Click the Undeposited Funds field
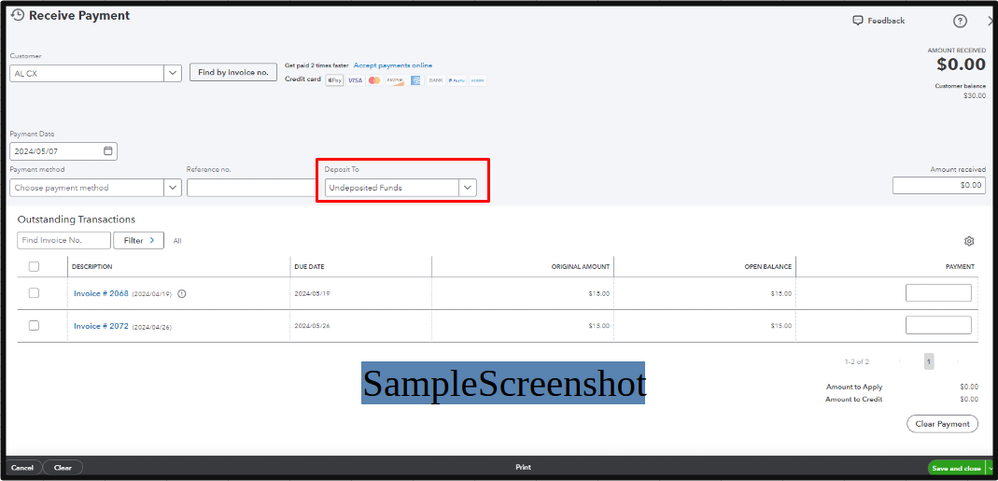Screen dimensions: 998x481 (392, 188)
